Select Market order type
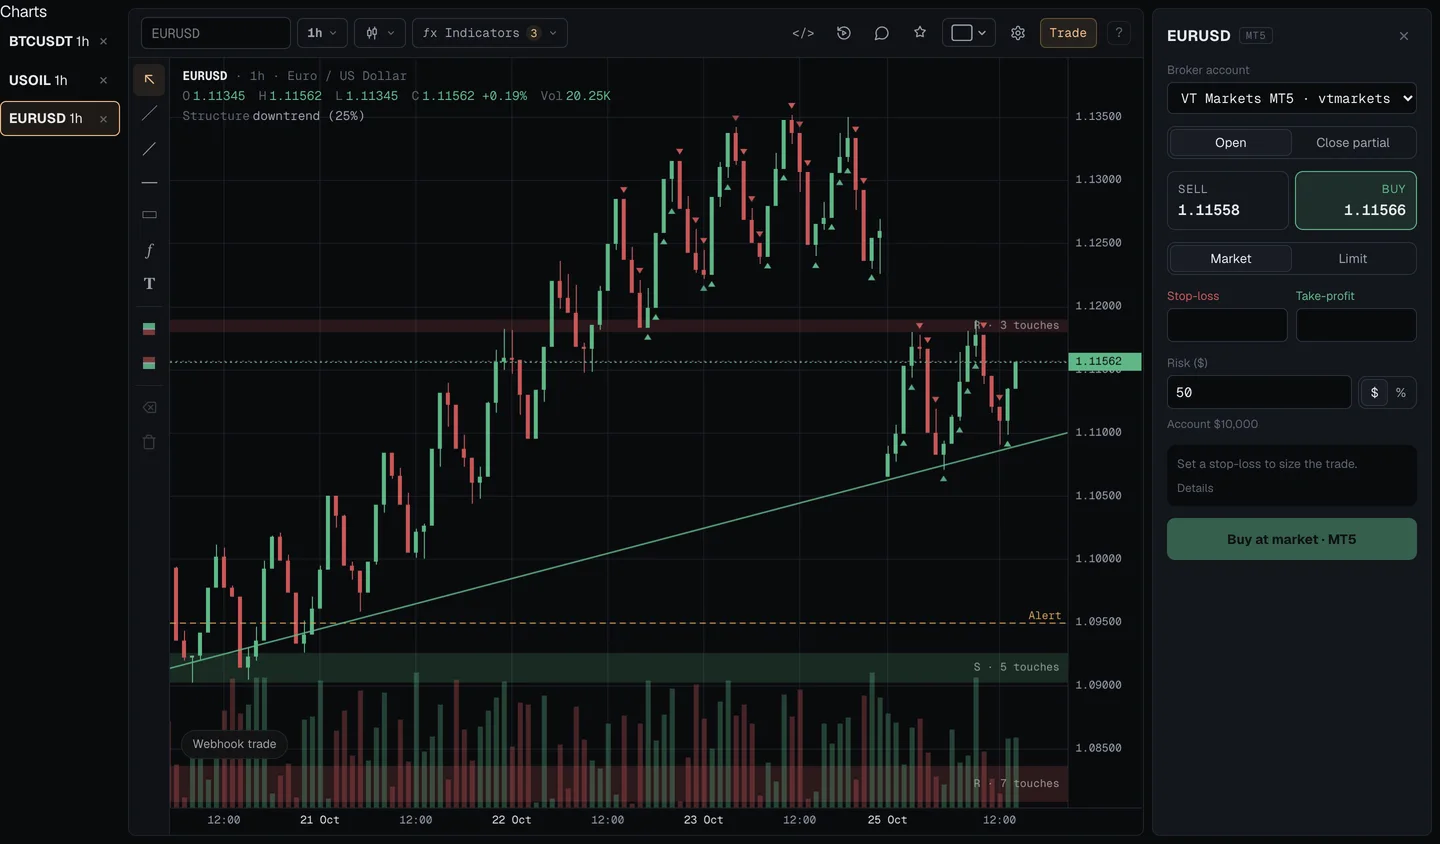Image resolution: width=1440 pixels, height=844 pixels. click(1230, 259)
